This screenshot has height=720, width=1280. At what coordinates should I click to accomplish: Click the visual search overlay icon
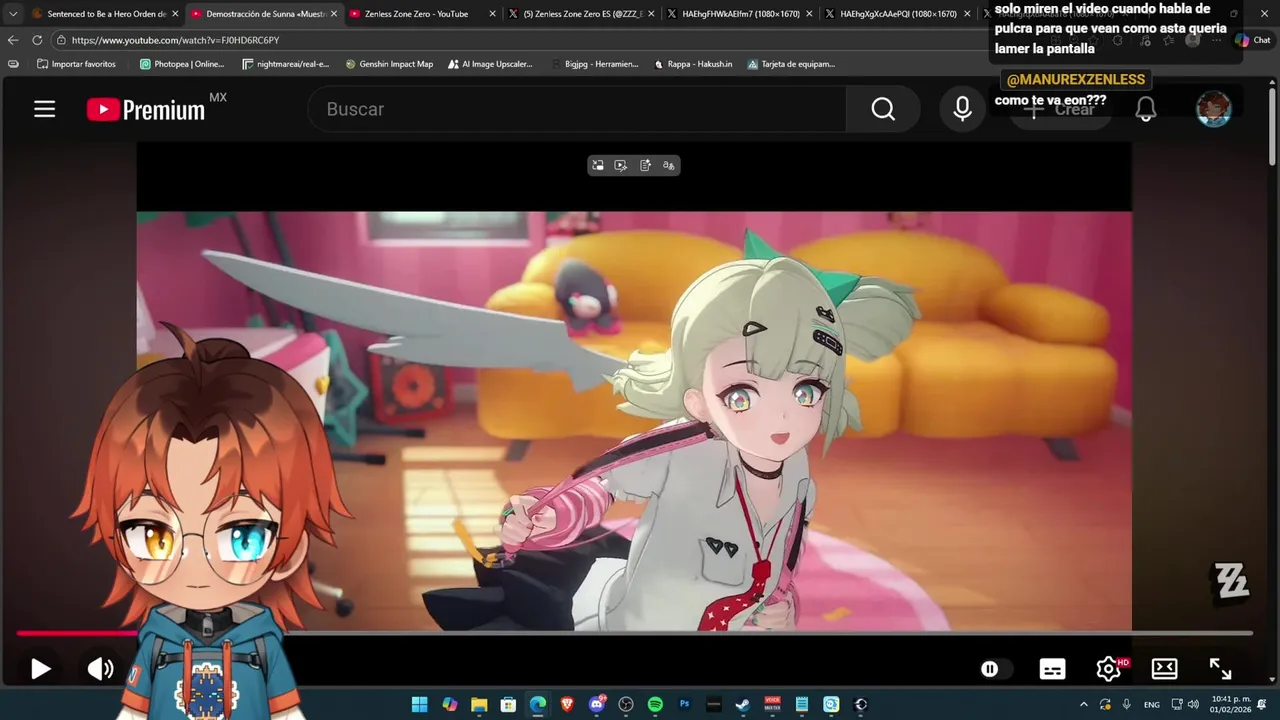click(x=598, y=165)
